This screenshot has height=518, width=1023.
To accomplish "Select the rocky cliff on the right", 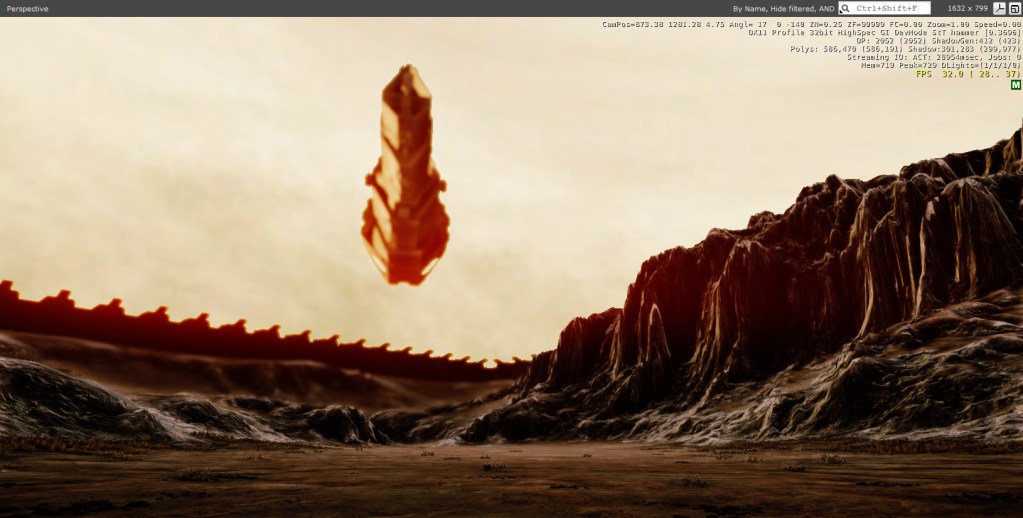I will point(800,290).
